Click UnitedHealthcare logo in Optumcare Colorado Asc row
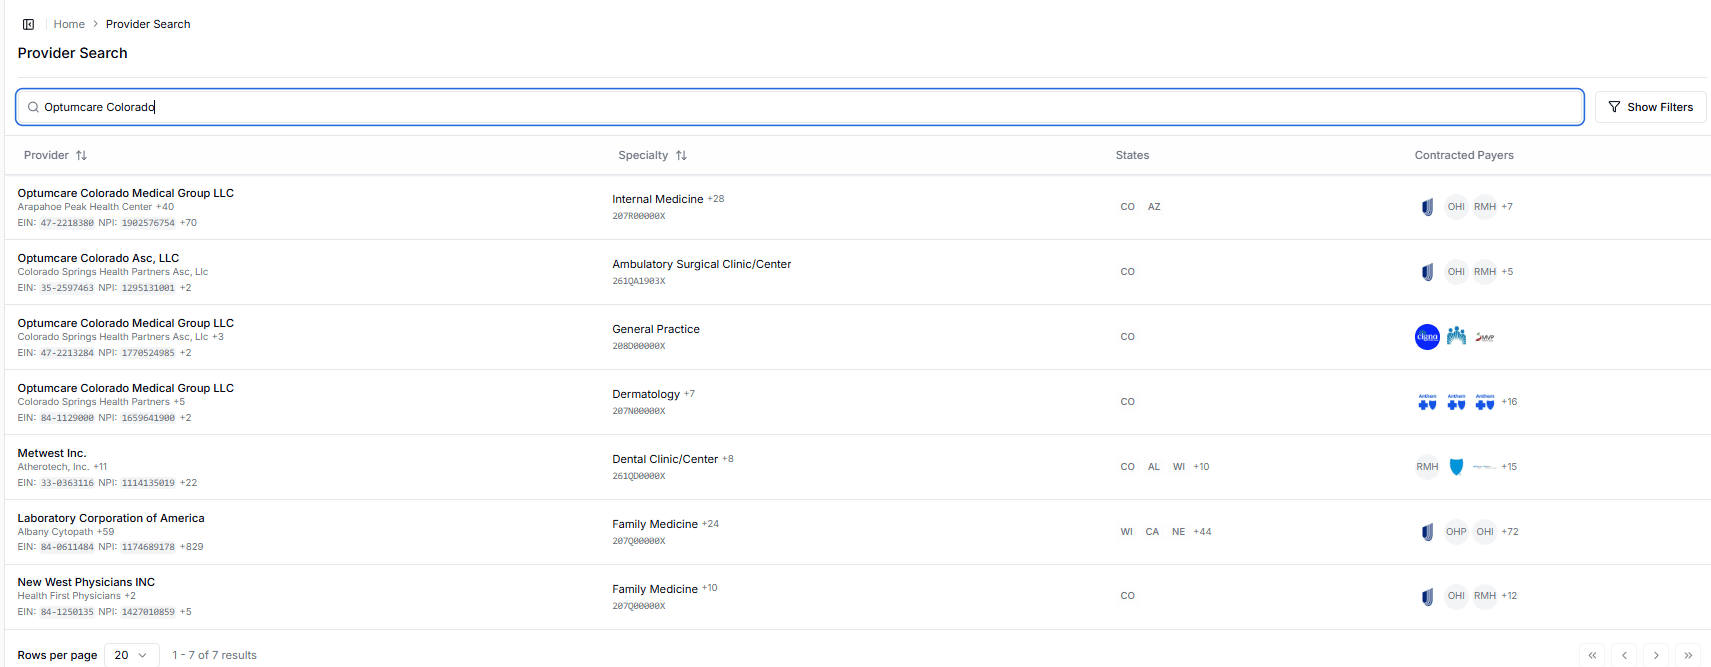The height and width of the screenshot is (667, 1711). [x=1427, y=272]
